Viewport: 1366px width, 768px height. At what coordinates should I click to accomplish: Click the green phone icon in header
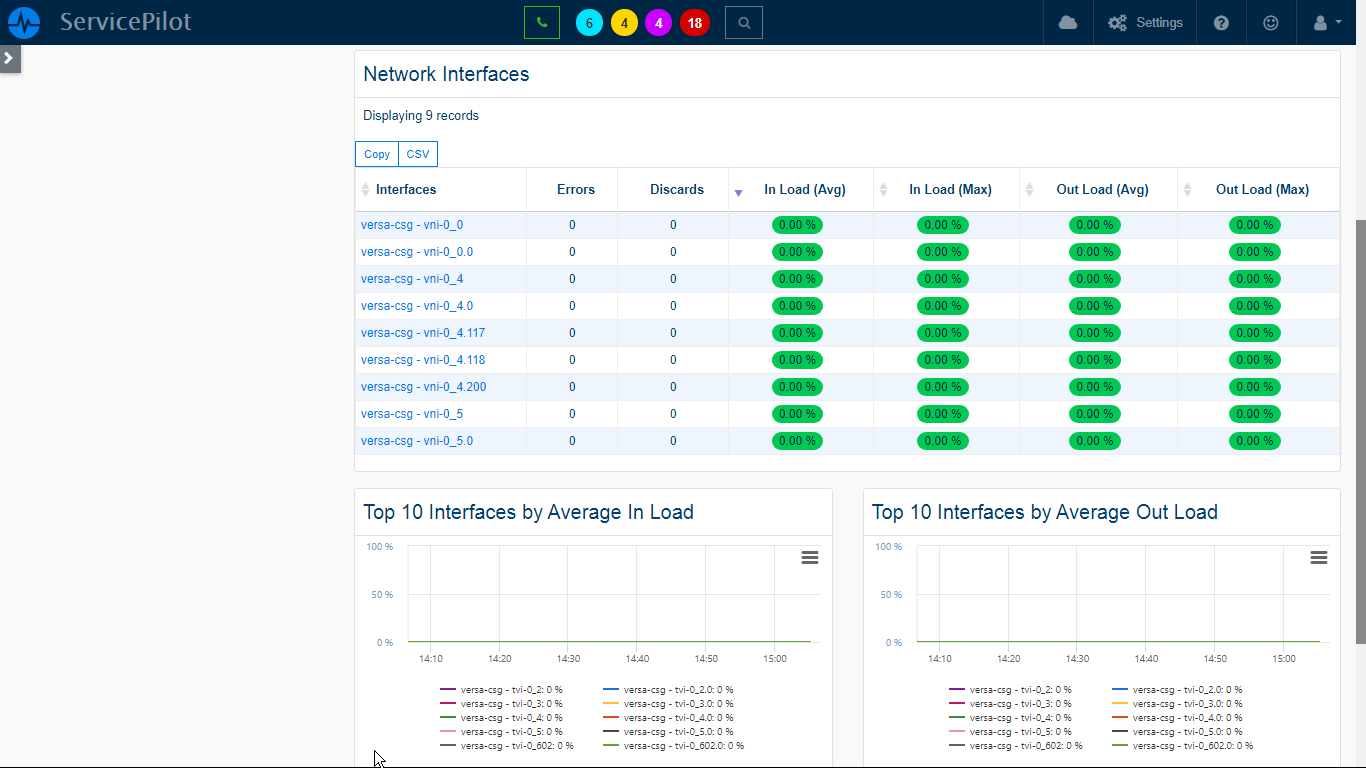click(x=542, y=22)
